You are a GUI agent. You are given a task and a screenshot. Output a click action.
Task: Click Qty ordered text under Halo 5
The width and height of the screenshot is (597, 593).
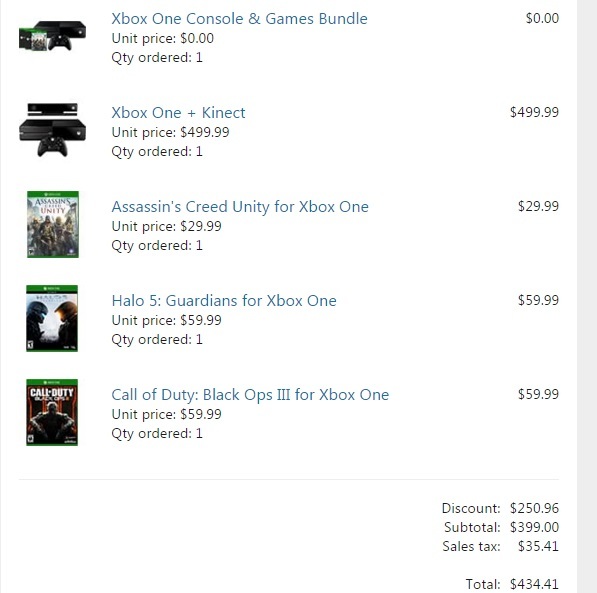point(157,339)
